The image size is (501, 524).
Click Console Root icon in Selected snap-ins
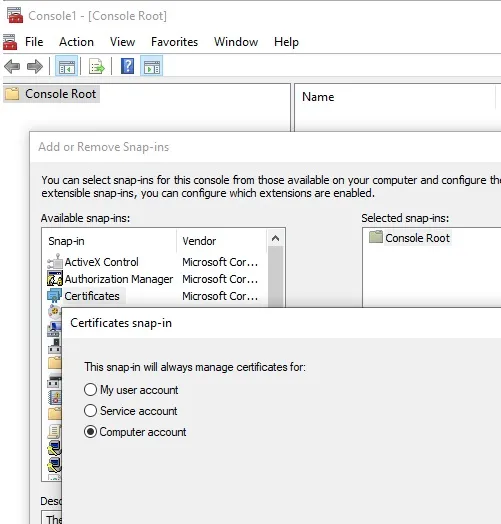pyautogui.click(x=376, y=237)
